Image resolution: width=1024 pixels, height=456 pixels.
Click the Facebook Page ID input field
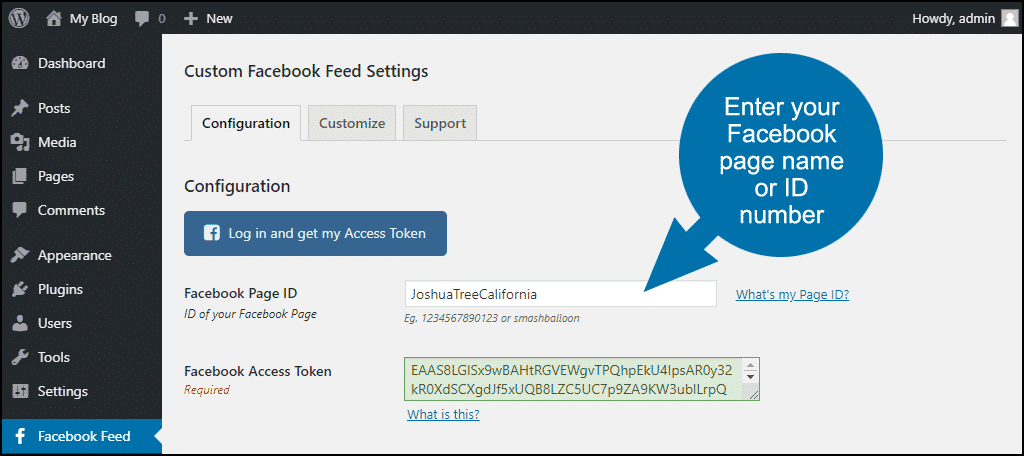point(560,294)
